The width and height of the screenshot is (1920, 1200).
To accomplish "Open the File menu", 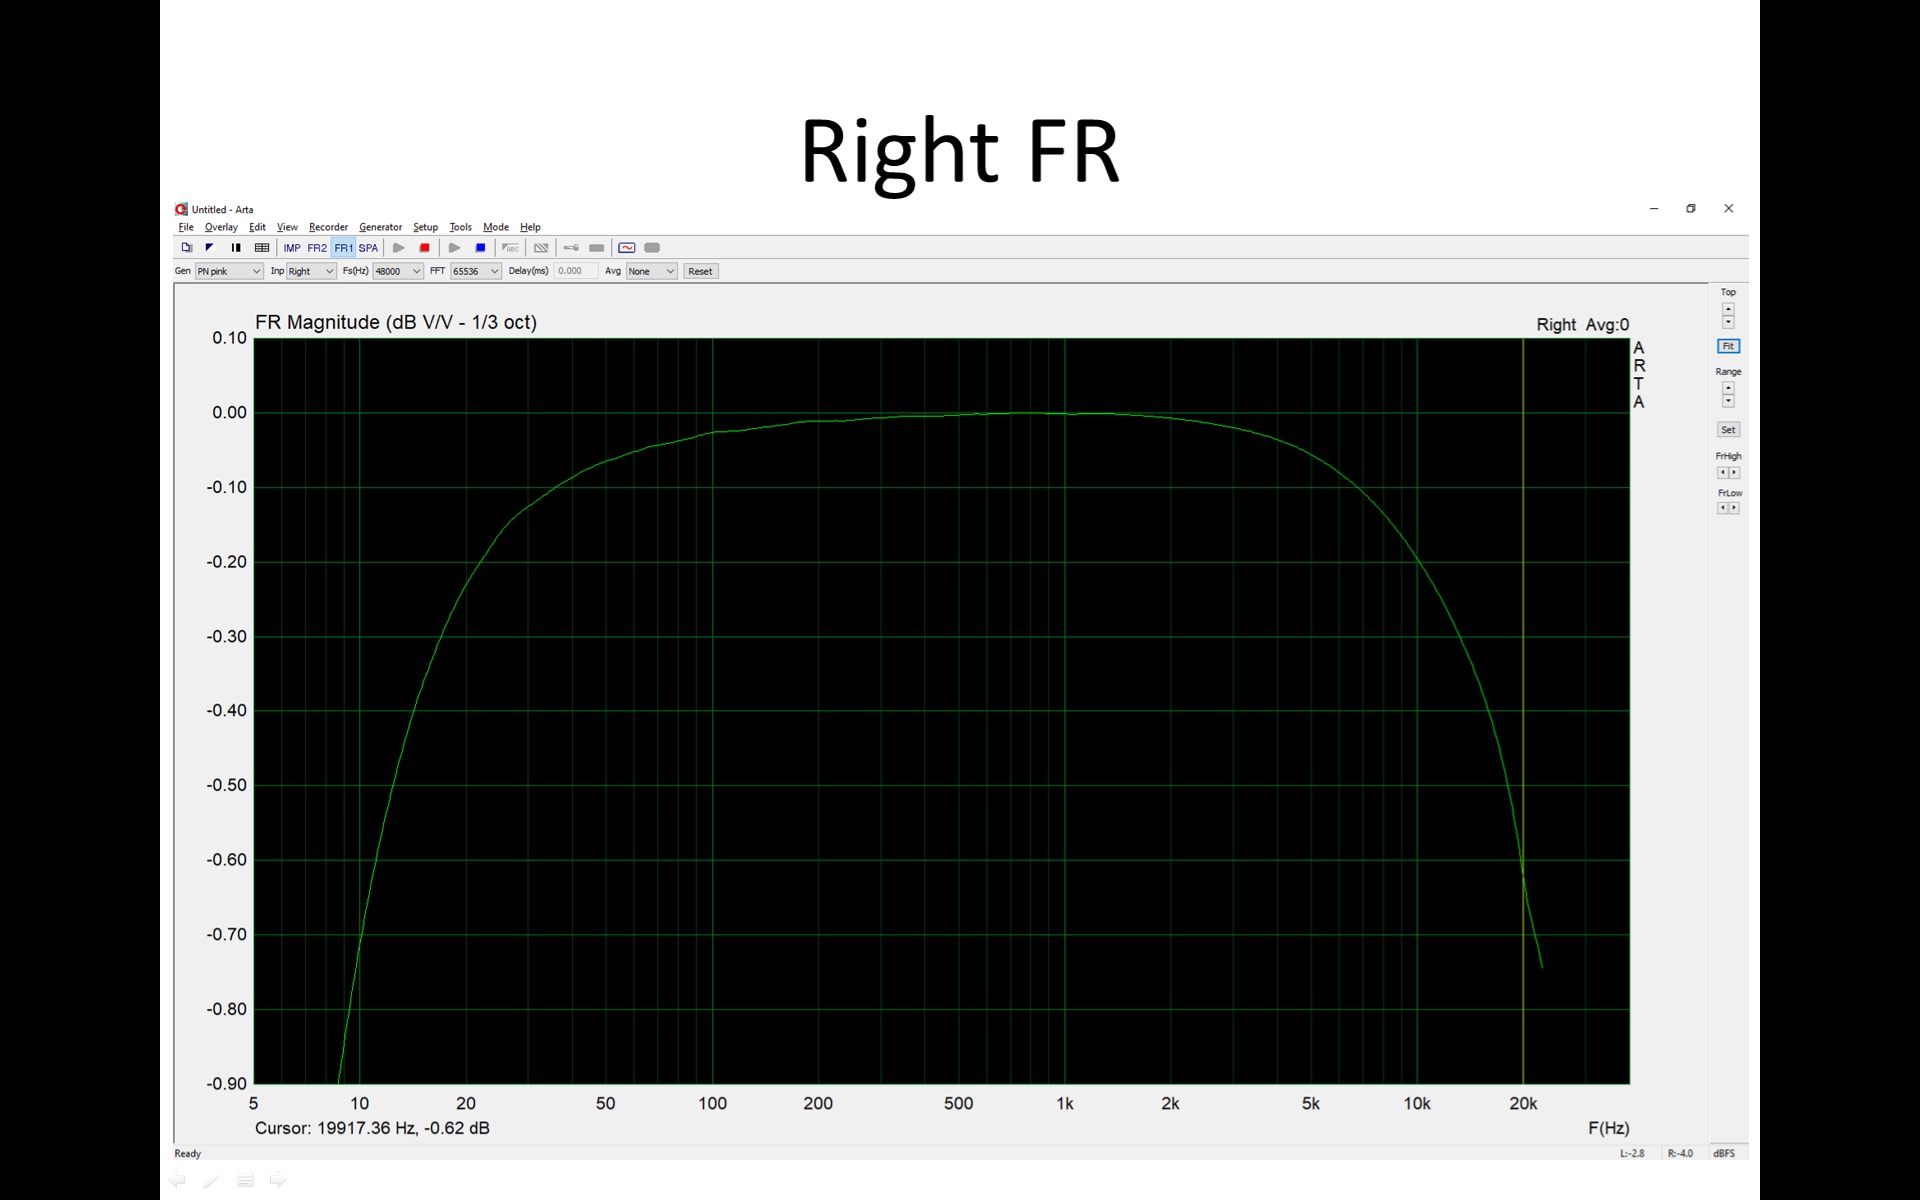I will point(186,227).
